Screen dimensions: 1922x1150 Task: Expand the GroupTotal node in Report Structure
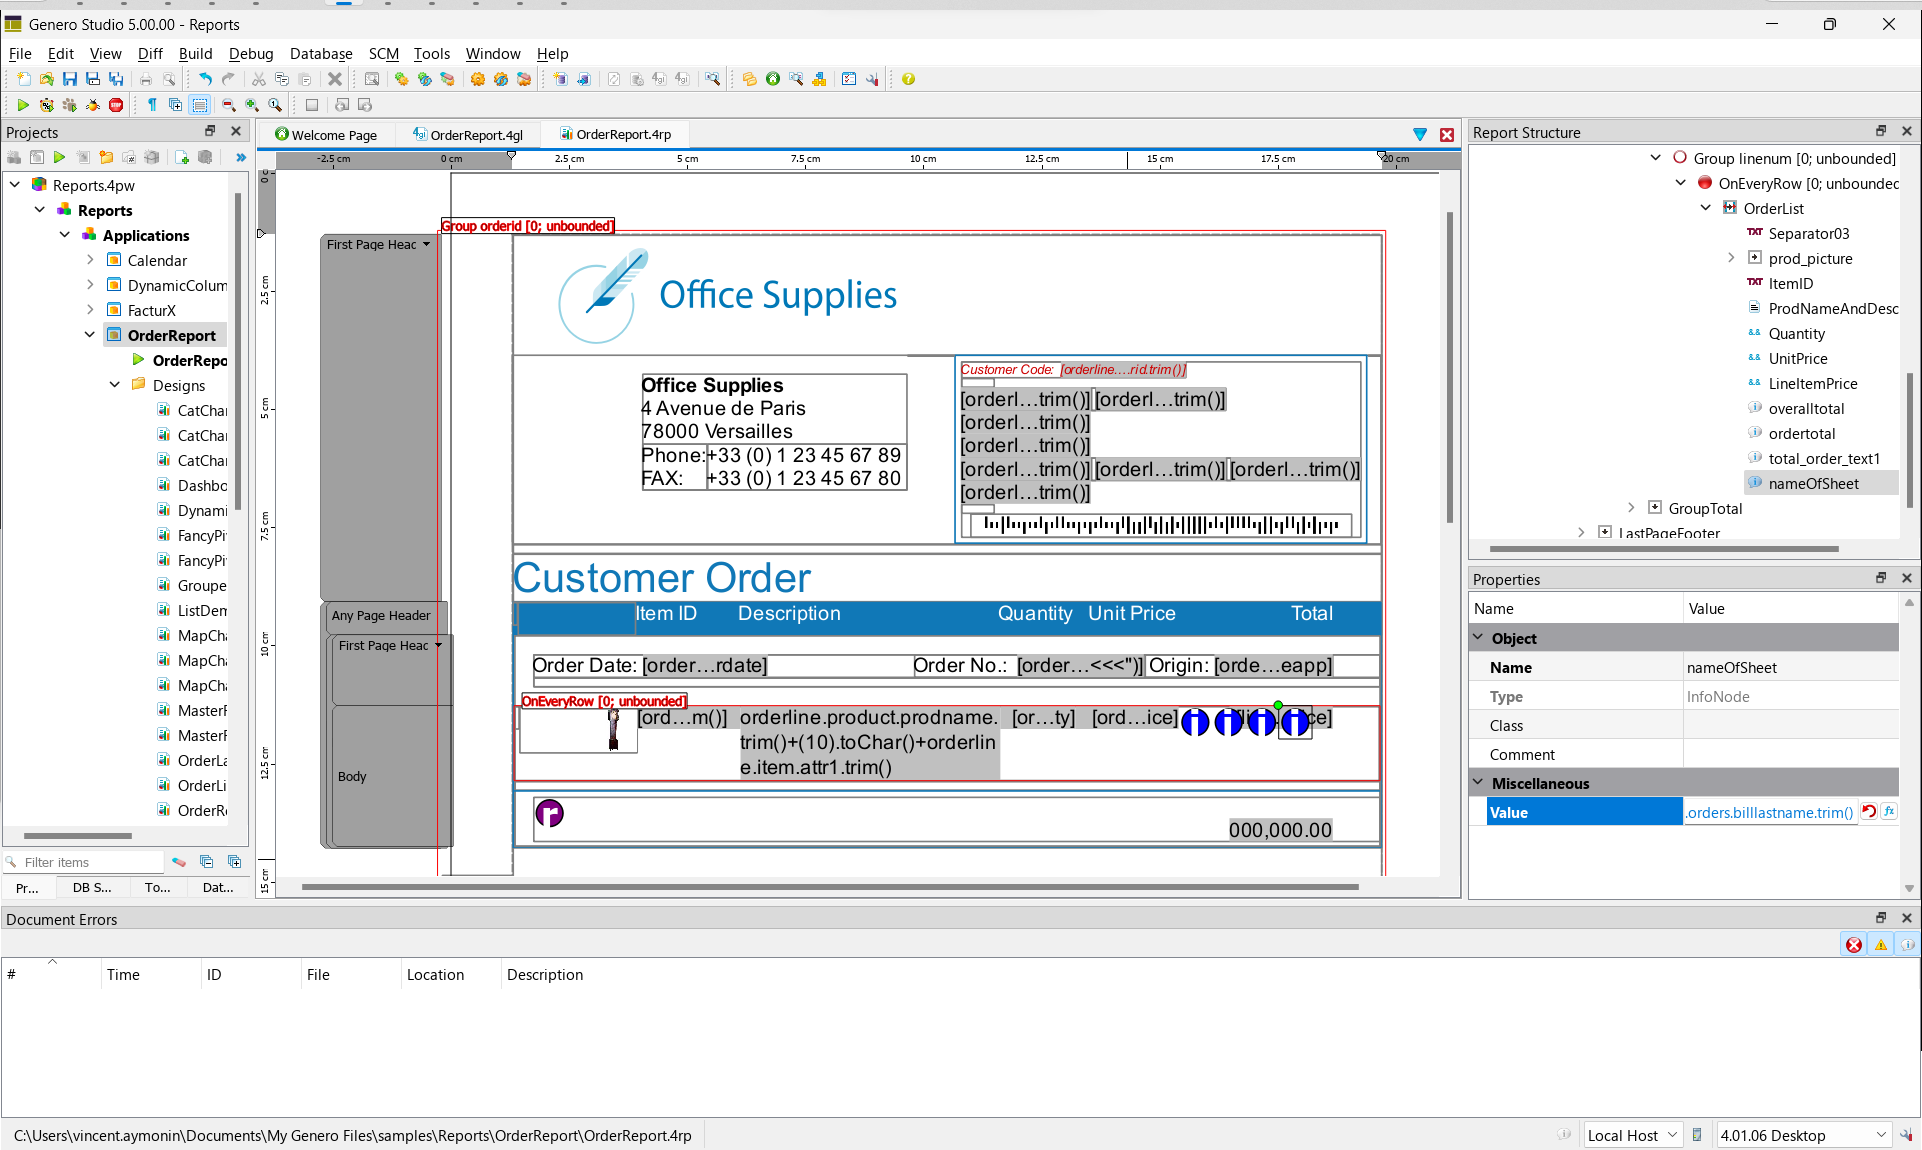point(1631,508)
